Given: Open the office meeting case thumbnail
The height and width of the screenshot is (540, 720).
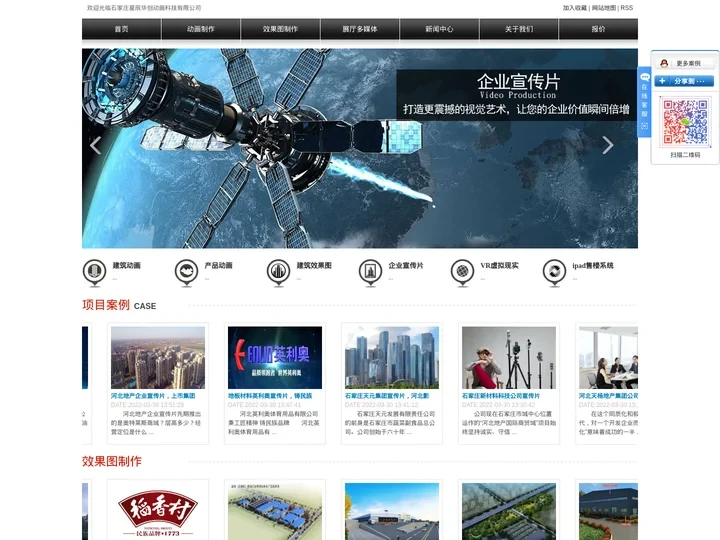Looking at the screenshot, I should click(608, 358).
